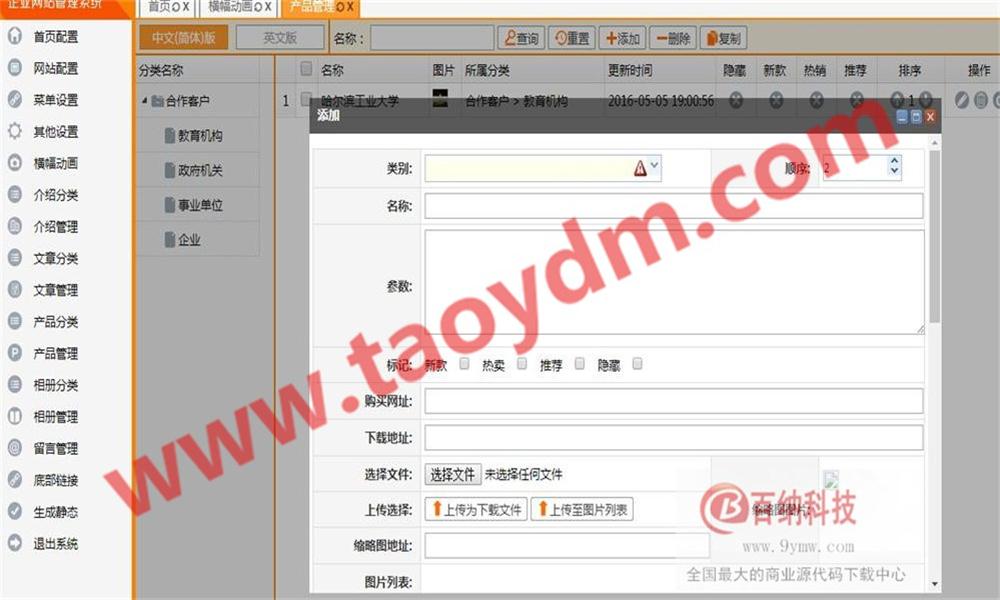
Task: Check the 新款 flag checkbox in dialog
Action: pyautogui.click(x=464, y=363)
